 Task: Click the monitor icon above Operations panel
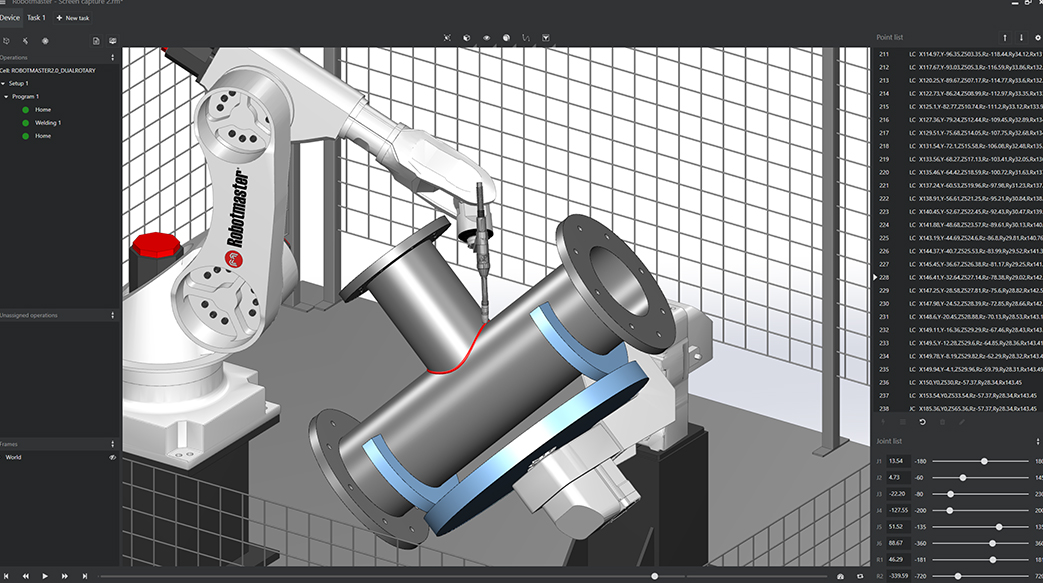click(112, 41)
